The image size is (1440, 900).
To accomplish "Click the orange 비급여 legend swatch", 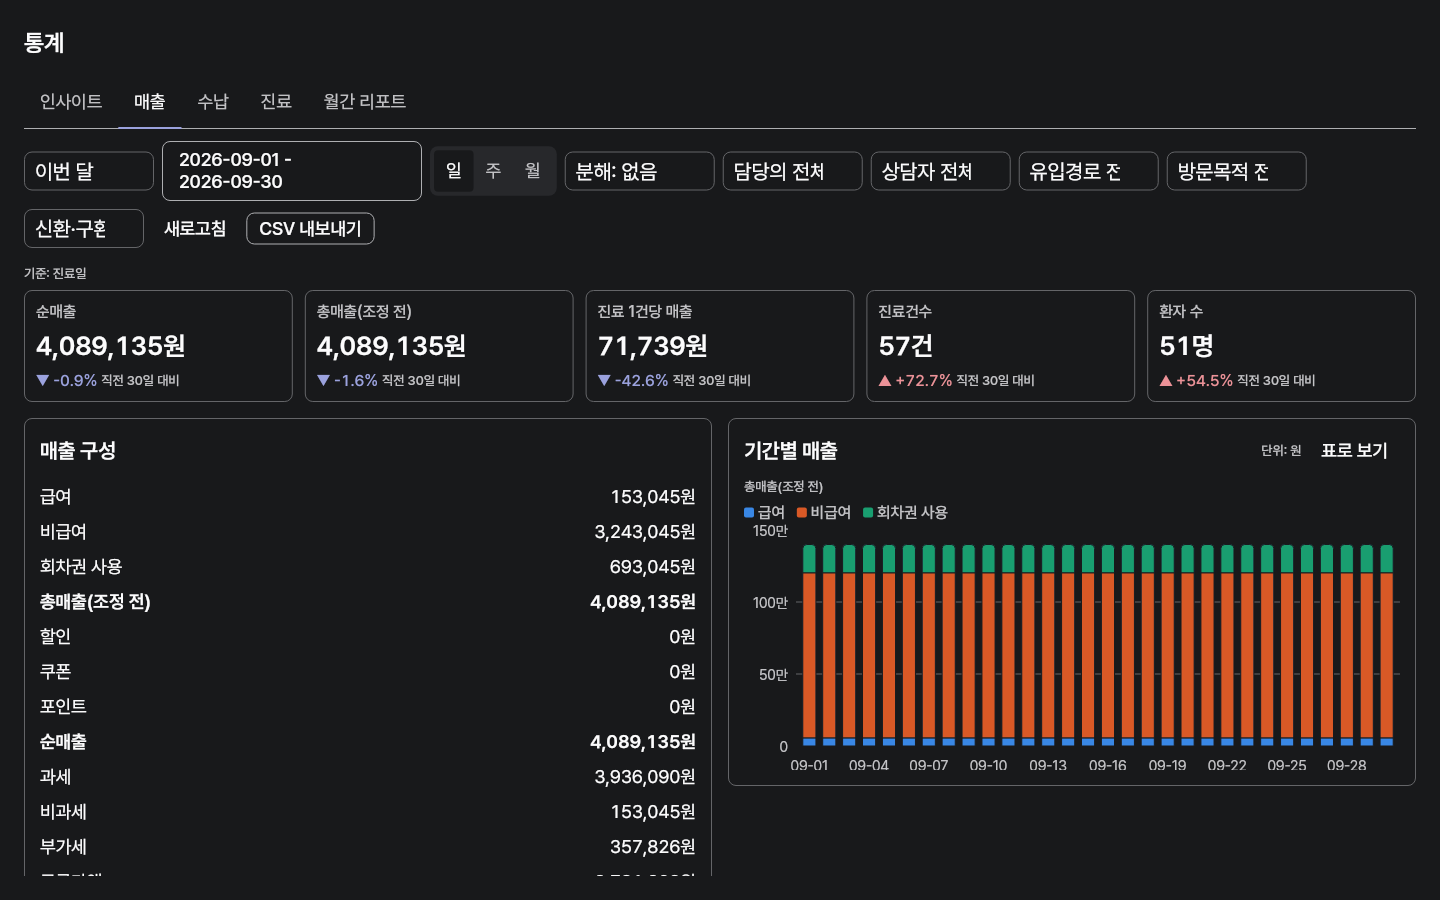I will (x=802, y=513).
